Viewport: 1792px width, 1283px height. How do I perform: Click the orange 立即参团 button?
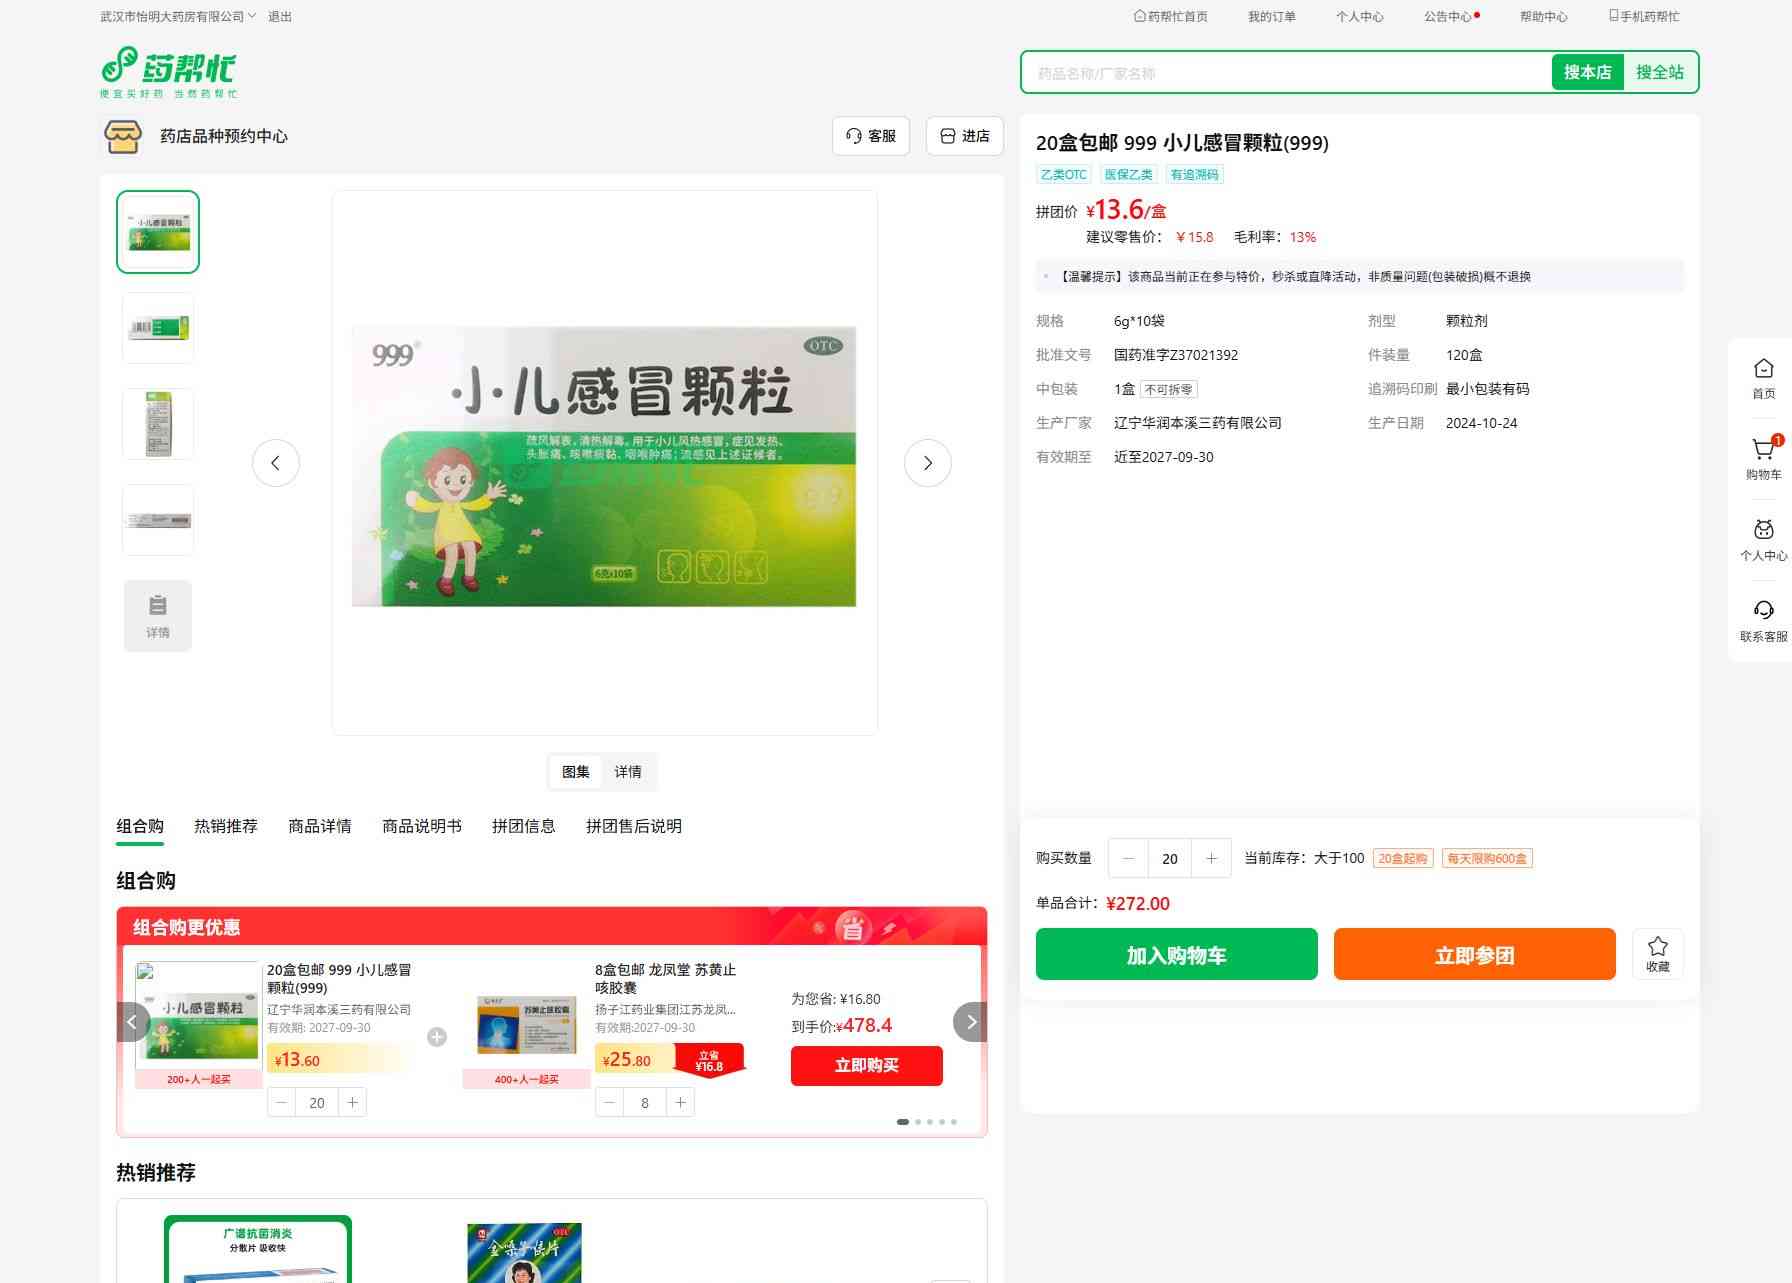coord(1474,954)
